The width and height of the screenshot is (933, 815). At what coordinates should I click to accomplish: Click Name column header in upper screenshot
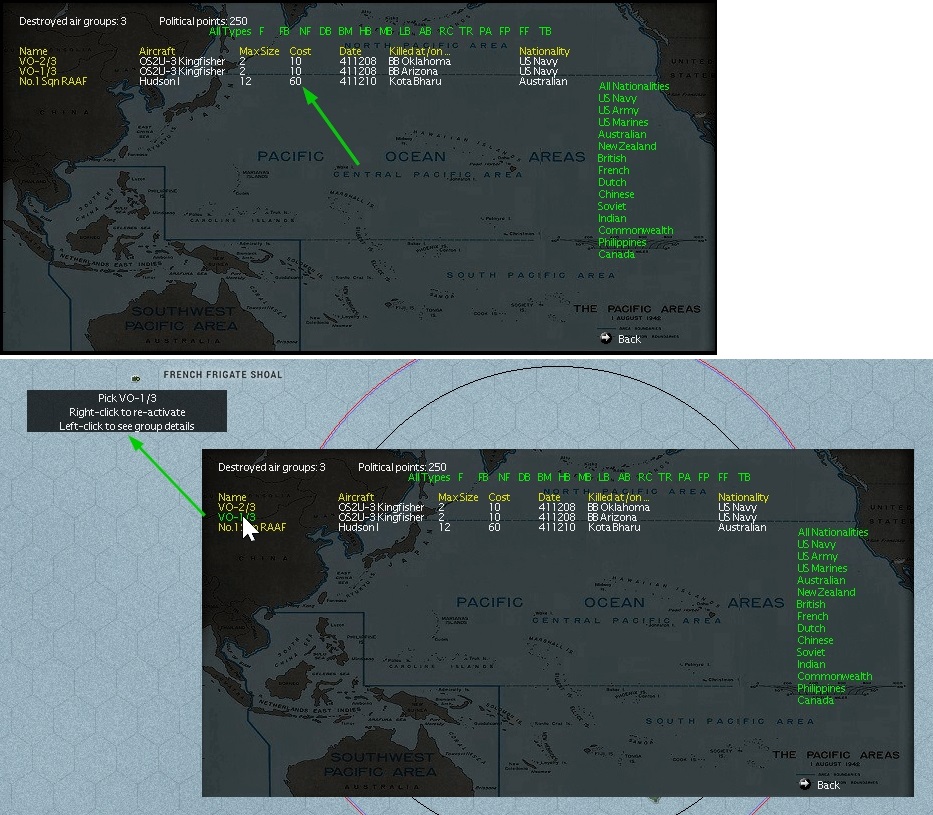[33, 51]
